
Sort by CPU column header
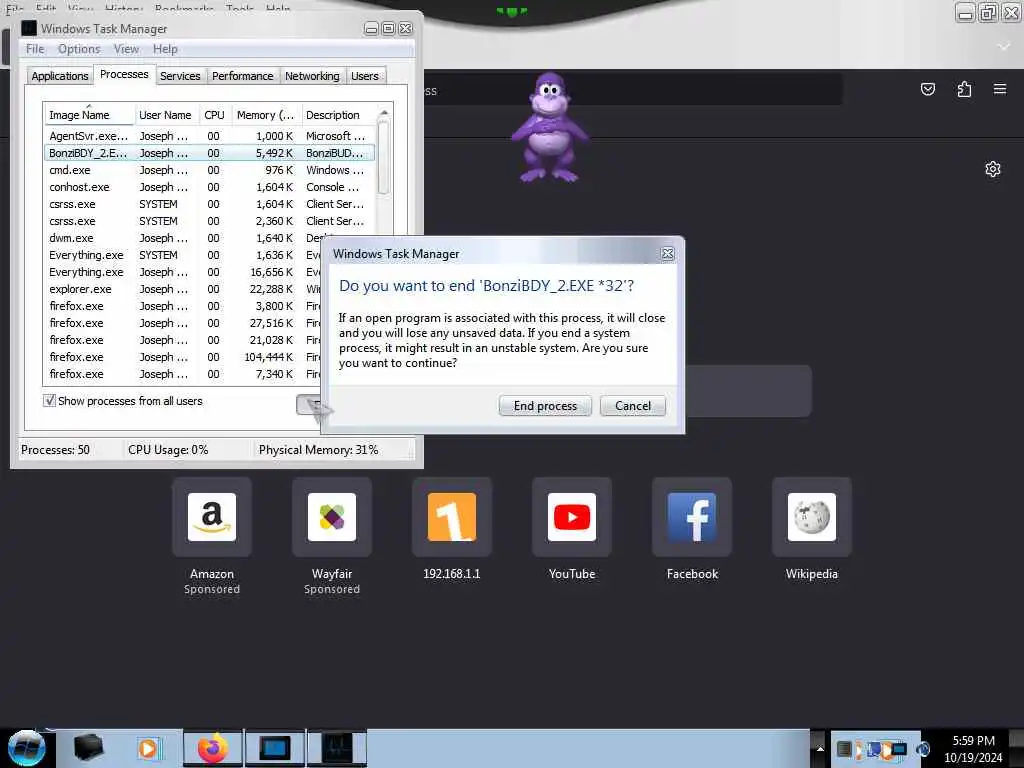click(x=214, y=115)
